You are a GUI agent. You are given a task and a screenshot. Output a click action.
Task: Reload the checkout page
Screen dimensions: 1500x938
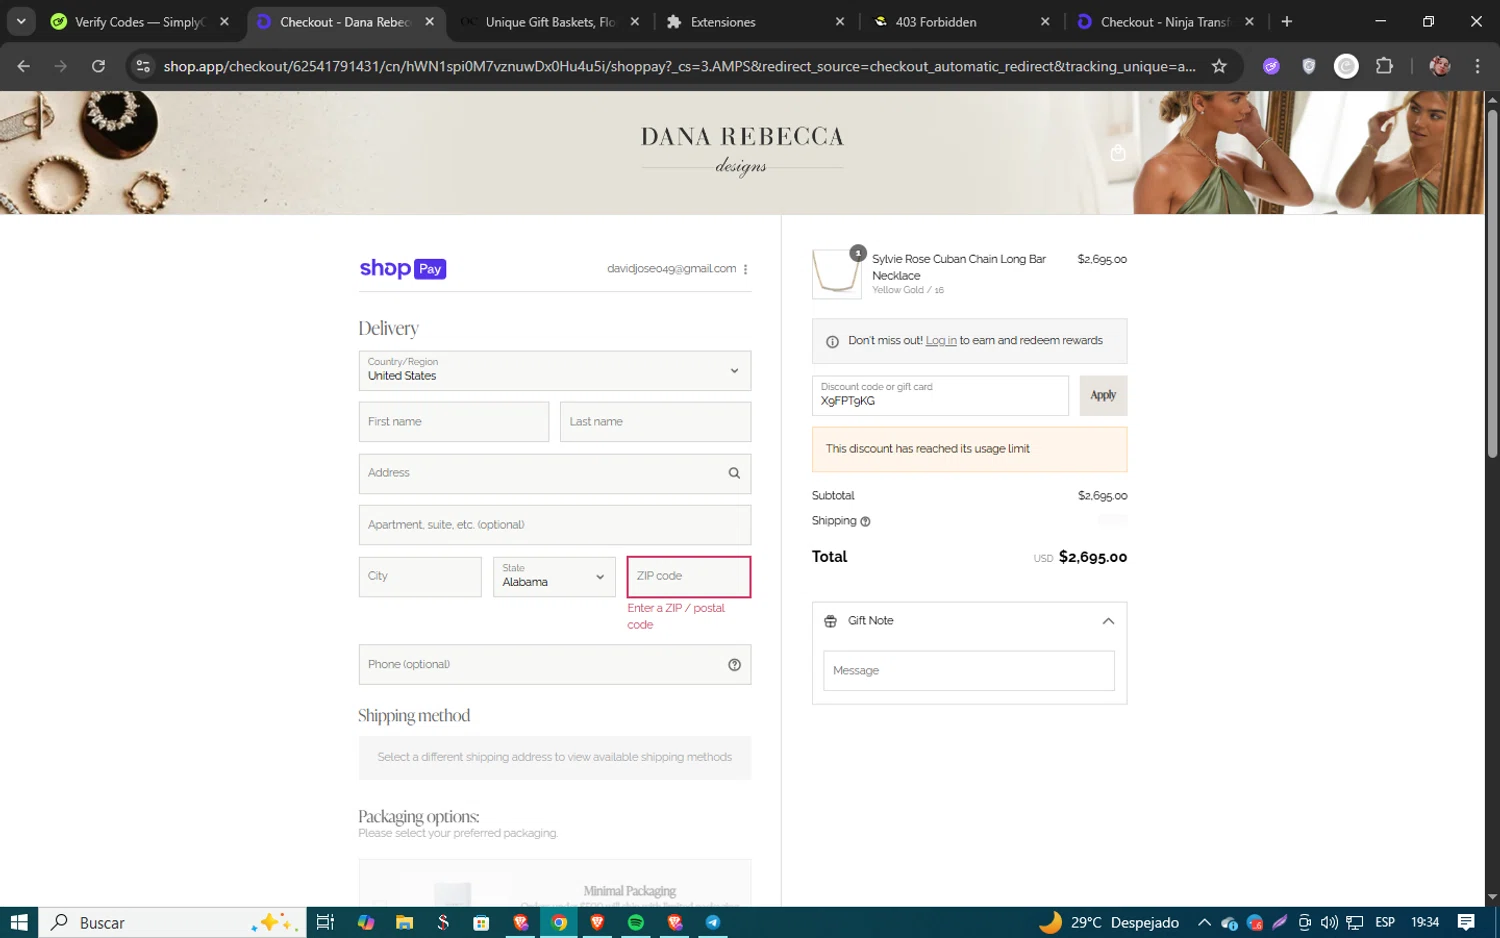click(98, 66)
